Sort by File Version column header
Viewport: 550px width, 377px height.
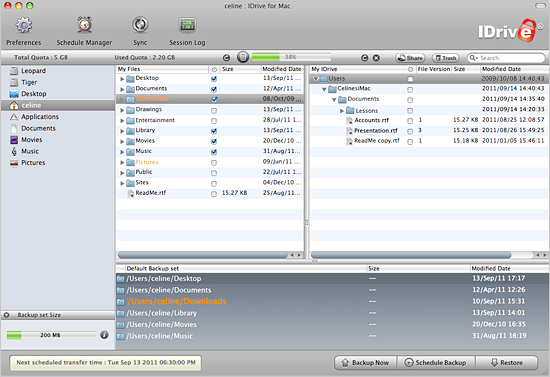click(434, 69)
